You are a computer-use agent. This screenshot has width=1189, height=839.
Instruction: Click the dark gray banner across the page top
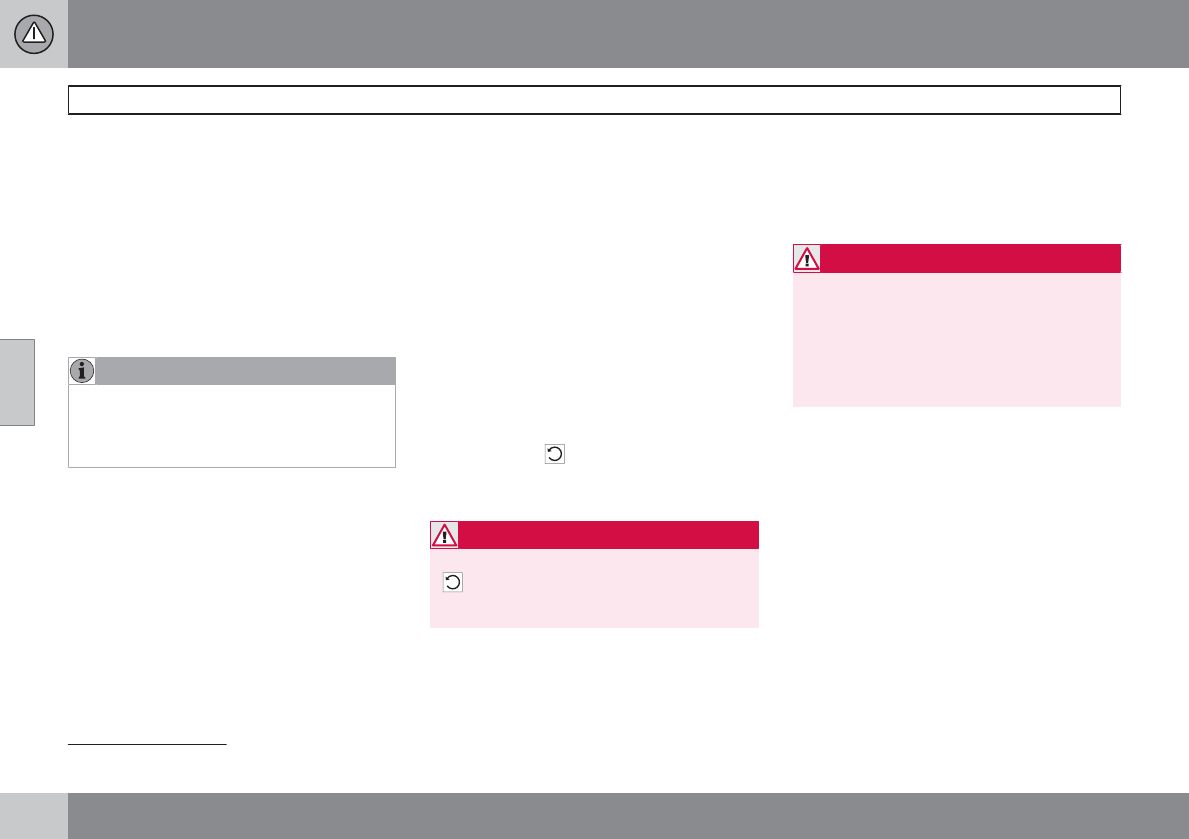point(628,34)
